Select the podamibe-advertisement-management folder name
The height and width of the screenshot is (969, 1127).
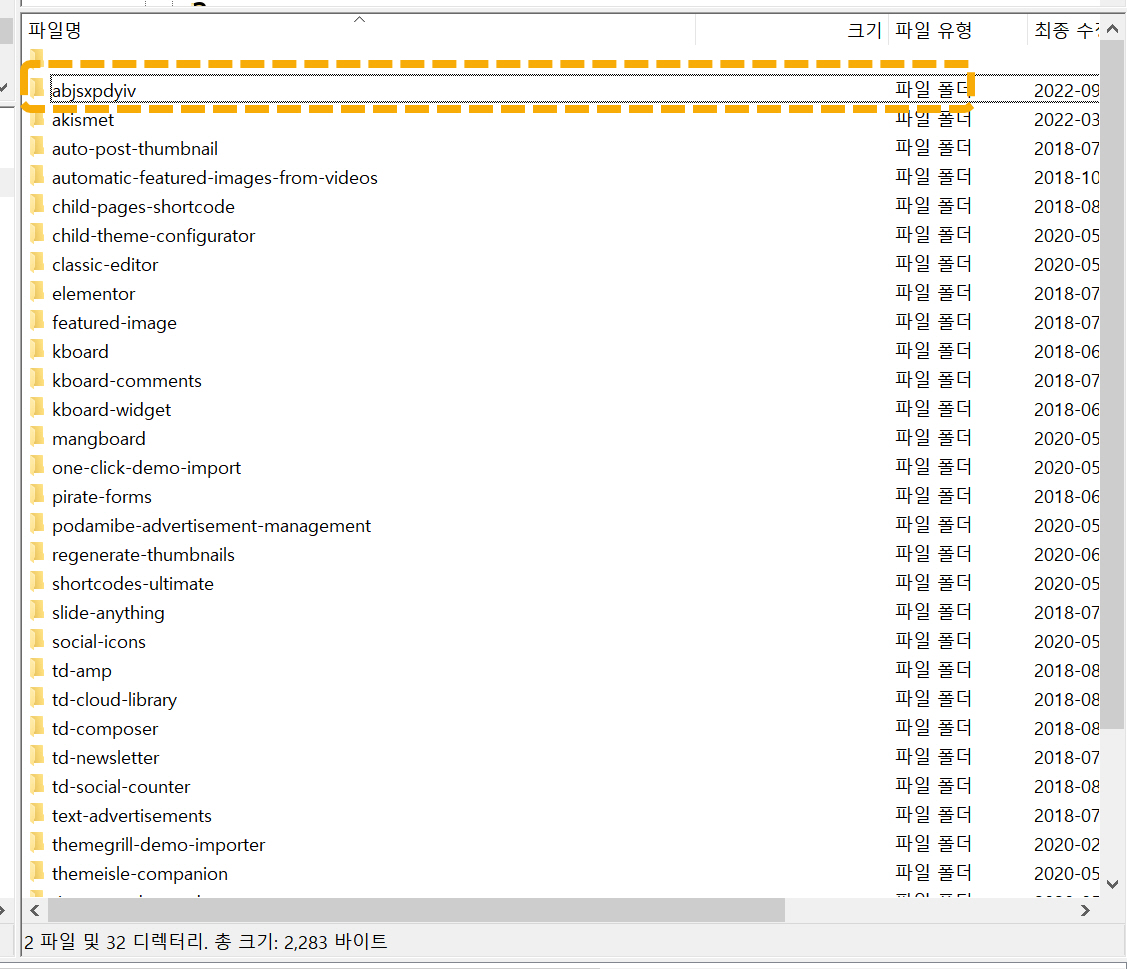click(211, 525)
